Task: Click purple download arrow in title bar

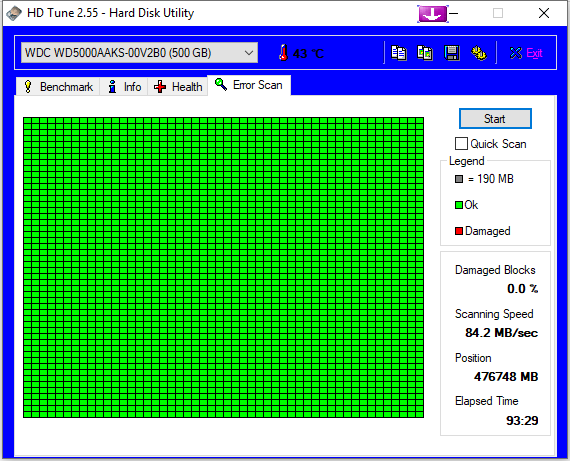Action: click(432, 14)
